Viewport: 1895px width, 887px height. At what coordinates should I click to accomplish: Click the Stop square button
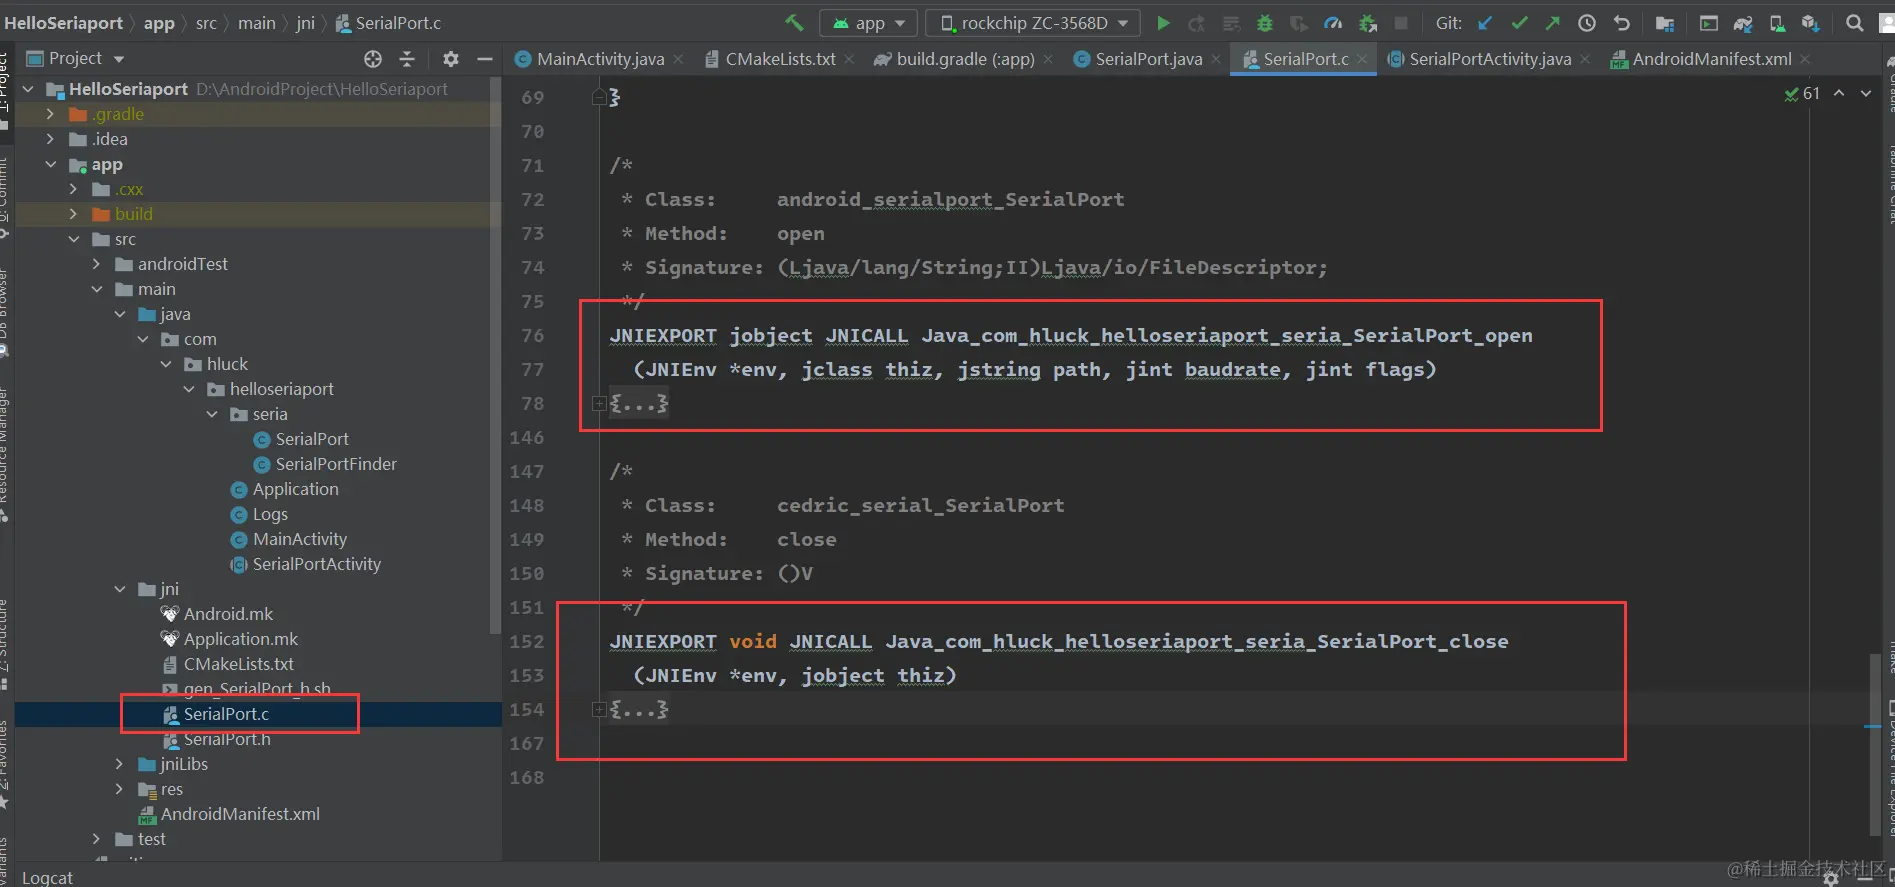click(x=1401, y=22)
